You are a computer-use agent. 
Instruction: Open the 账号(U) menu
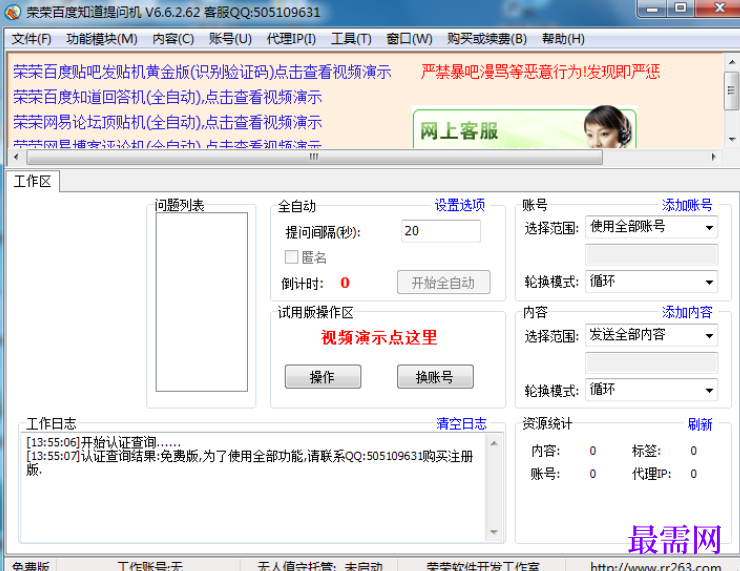[x=230, y=39]
